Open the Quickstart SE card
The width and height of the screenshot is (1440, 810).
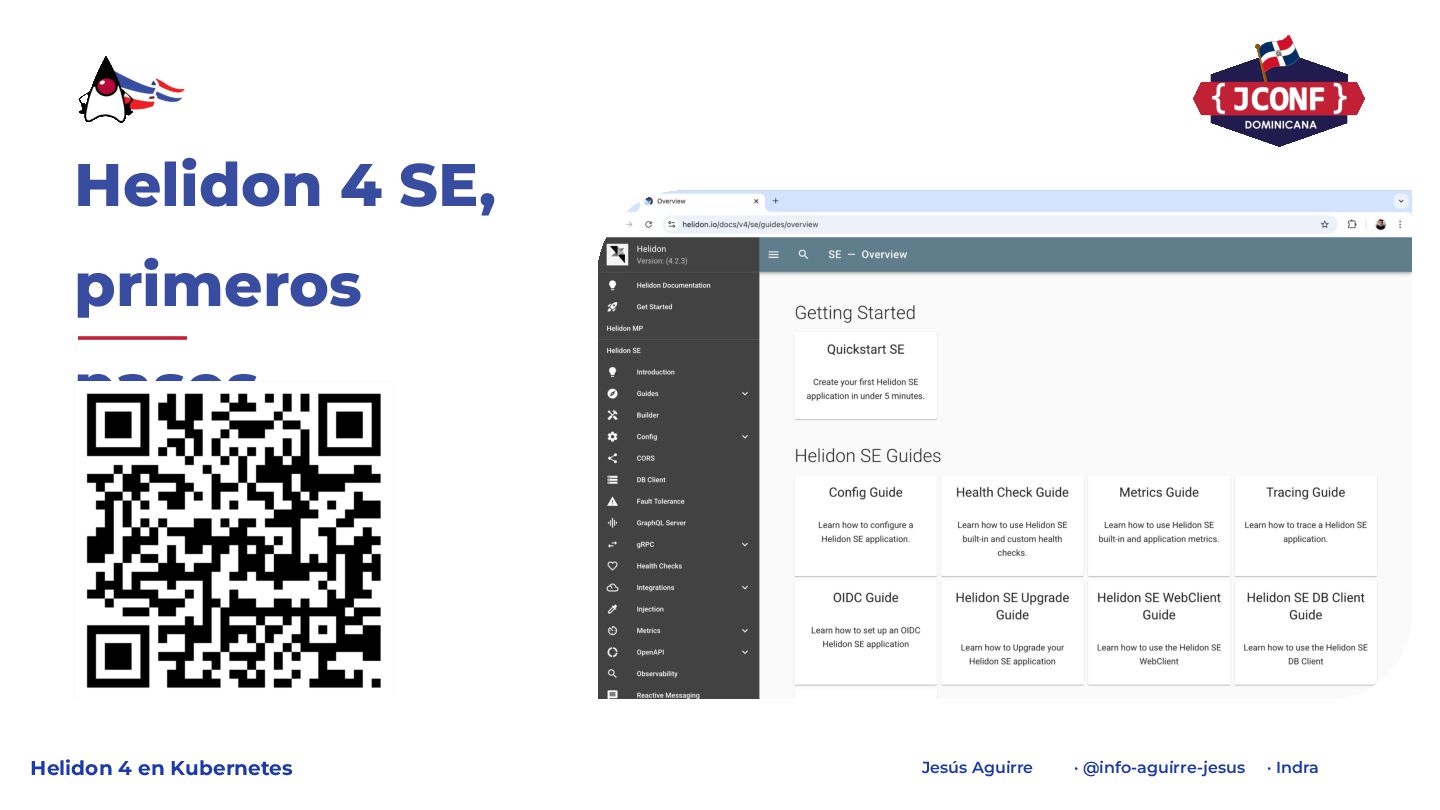(x=866, y=375)
